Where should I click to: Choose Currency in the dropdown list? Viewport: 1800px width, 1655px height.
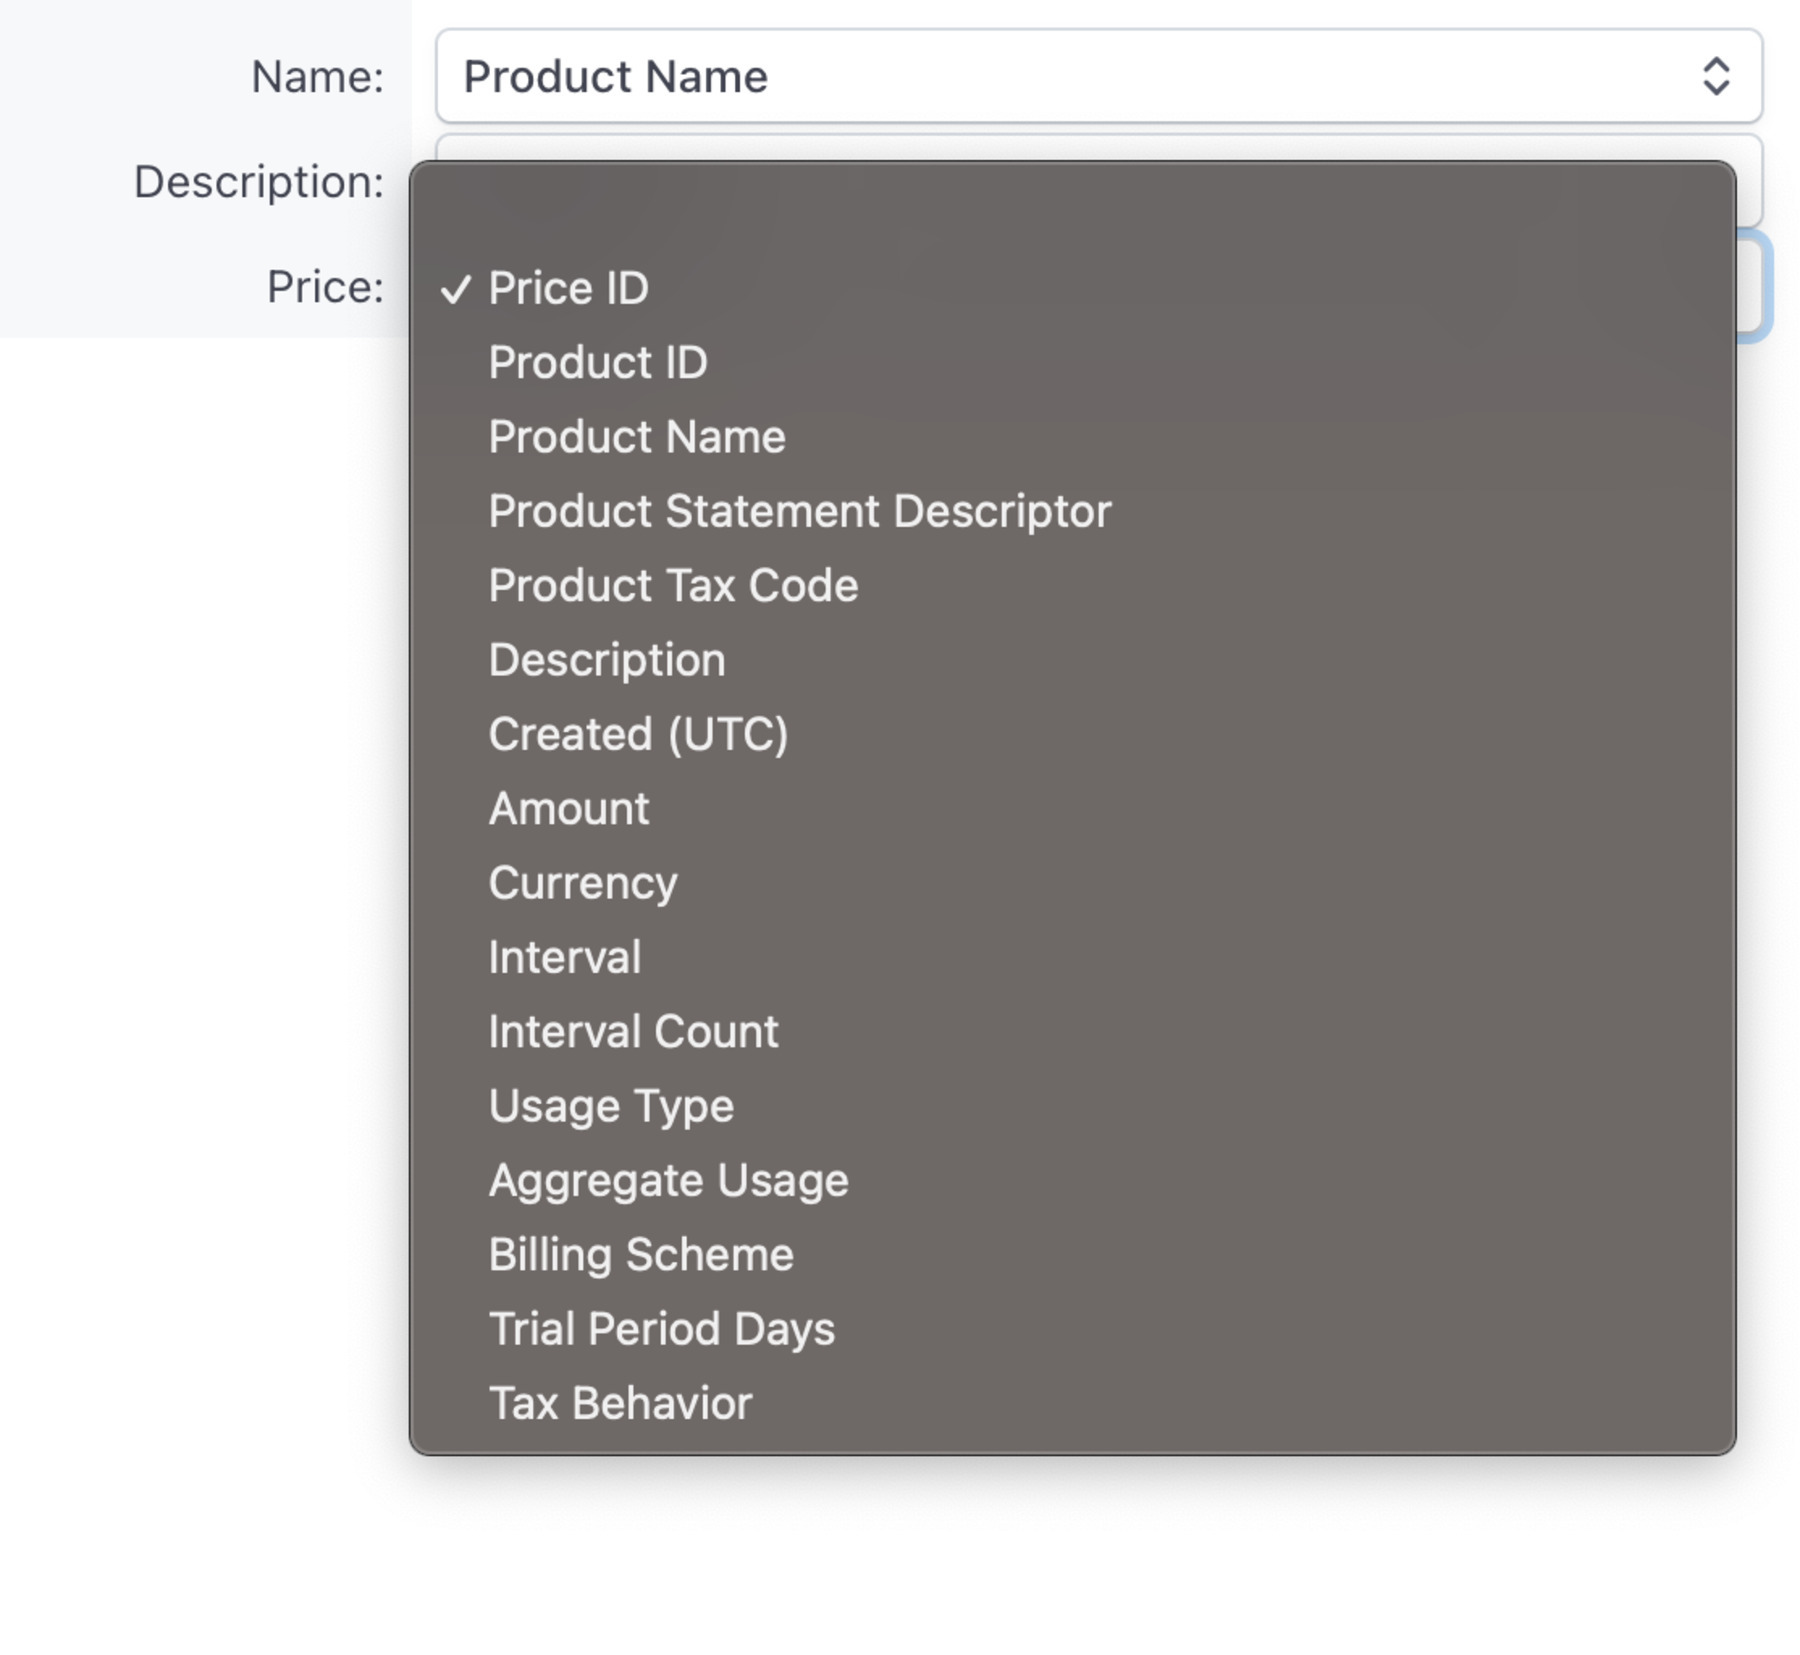583,881
